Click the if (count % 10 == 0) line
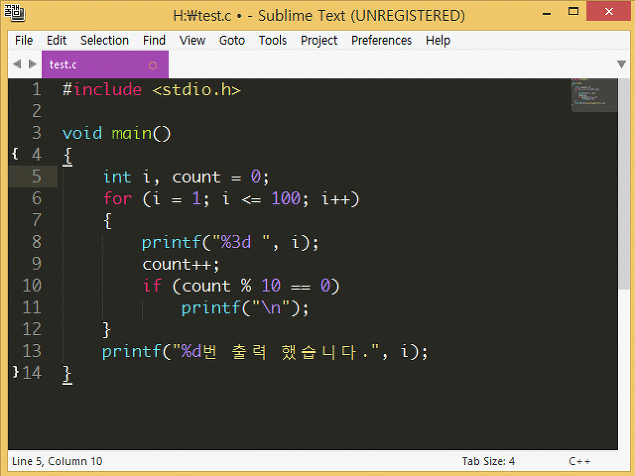 coord(241,286)
